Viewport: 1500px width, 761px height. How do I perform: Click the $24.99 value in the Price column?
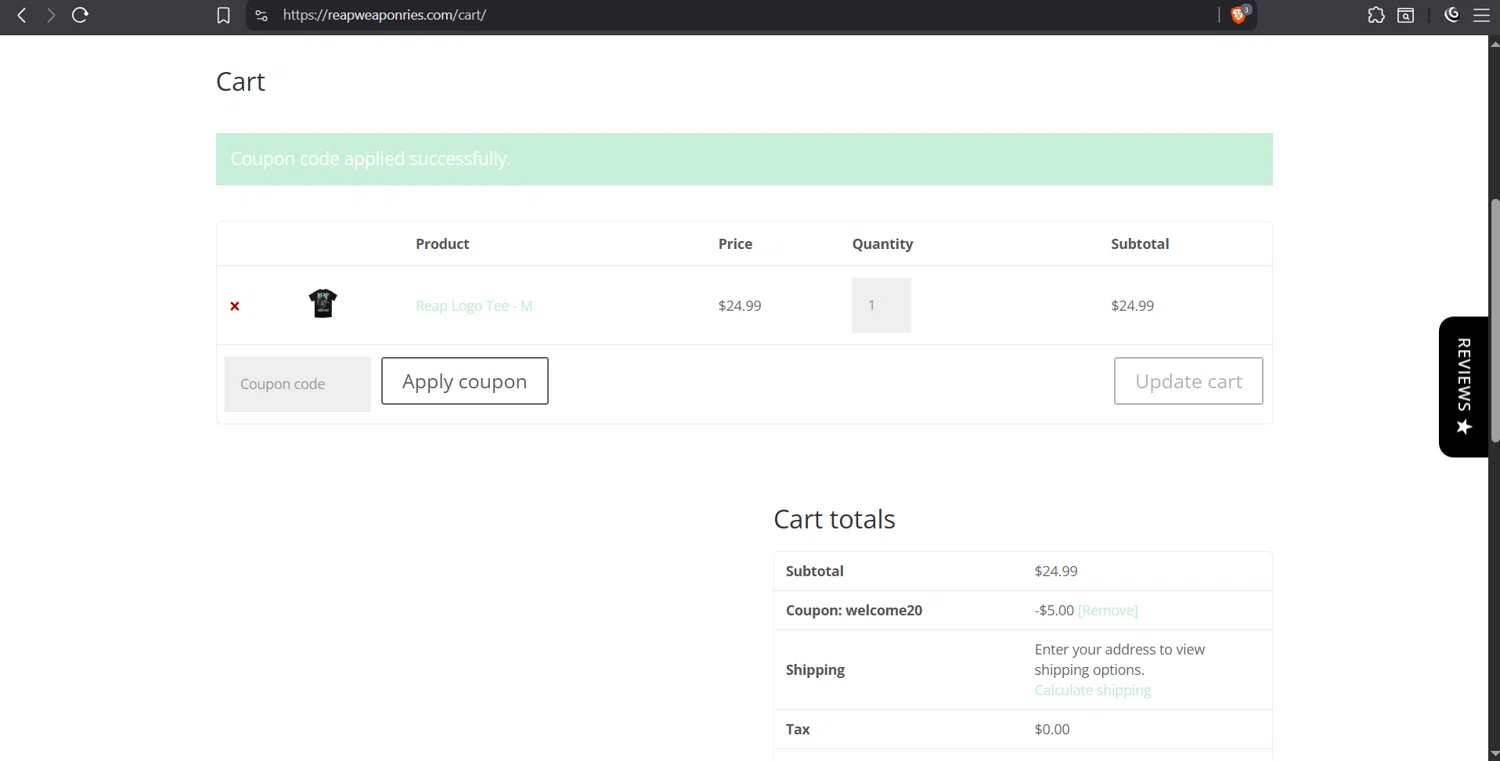(739, 306)
